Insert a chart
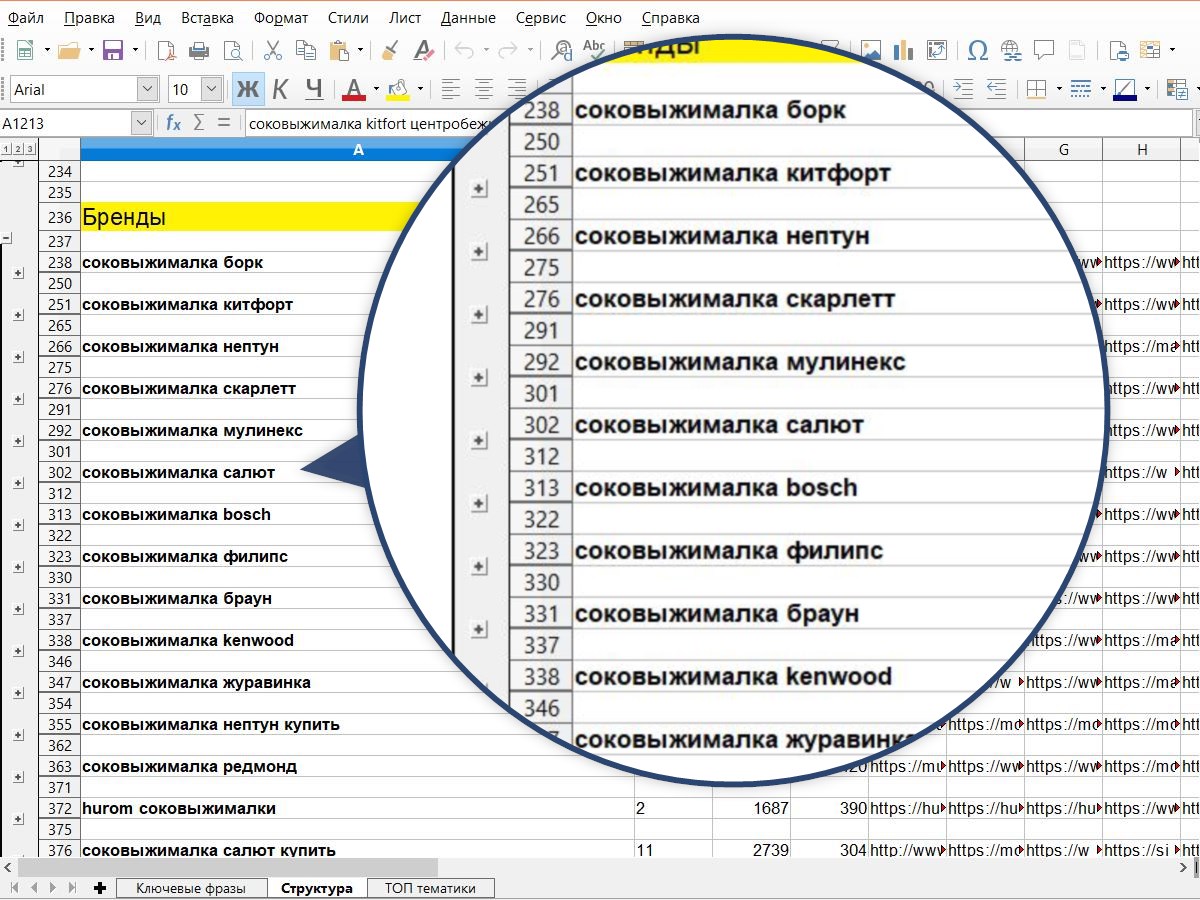 click(x=904, y=50)
